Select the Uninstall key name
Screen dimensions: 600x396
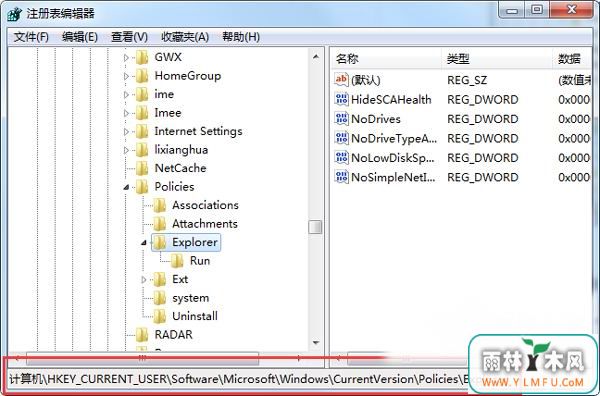pyautogui.click(x=195, y=316)
